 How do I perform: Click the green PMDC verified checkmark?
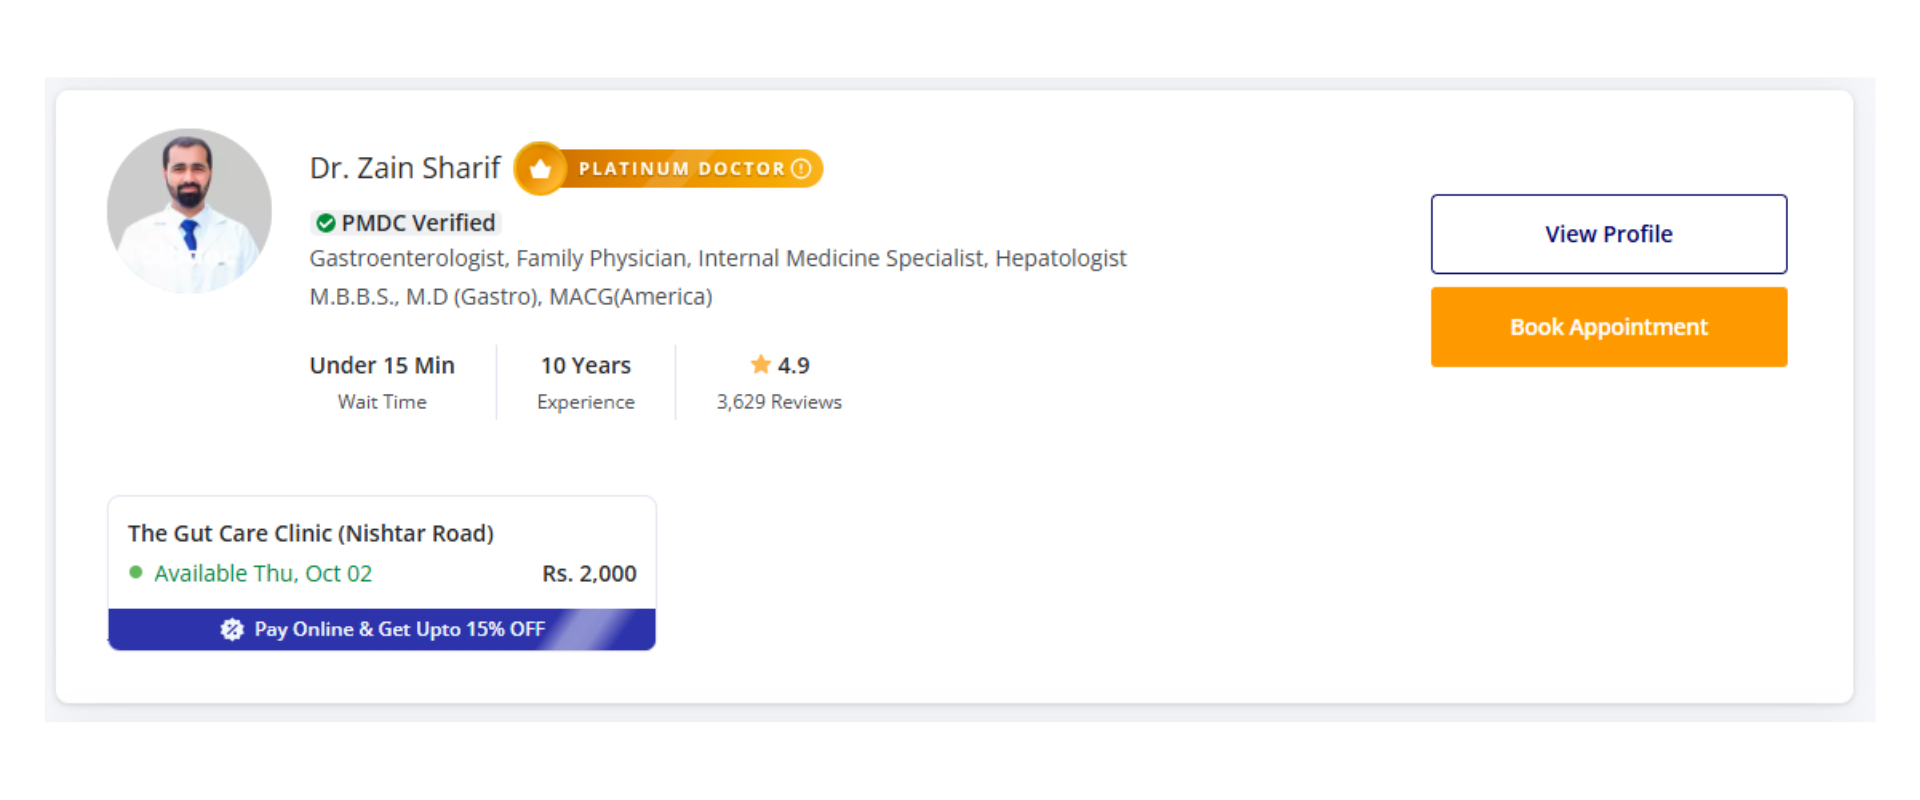[325, 223]
